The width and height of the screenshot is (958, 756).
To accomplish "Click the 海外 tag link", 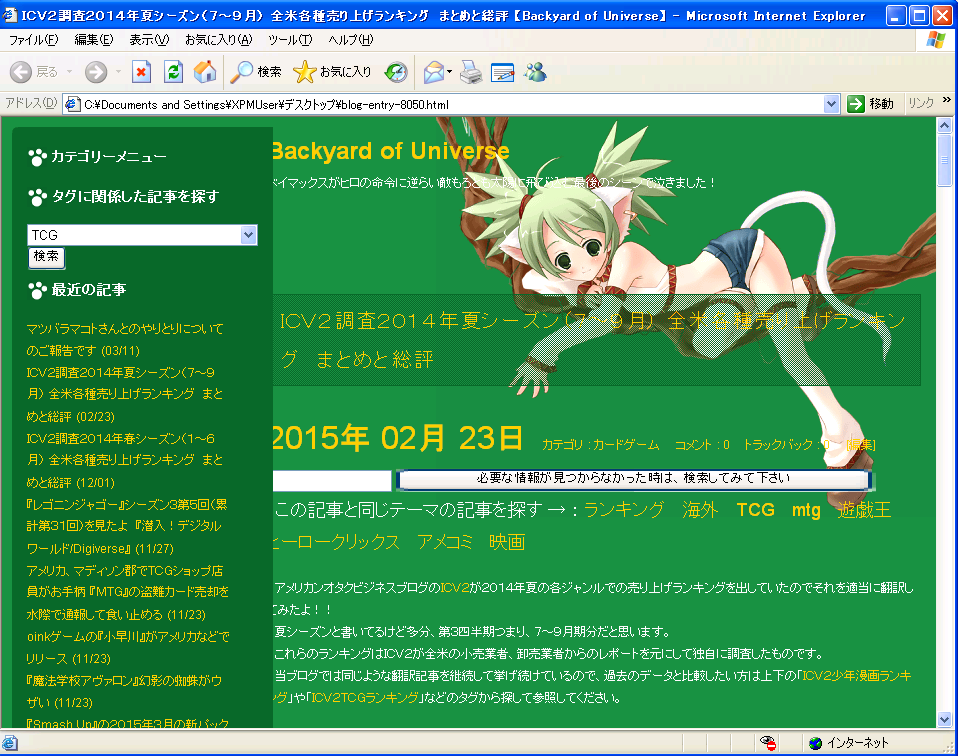I will coord(700,510).
